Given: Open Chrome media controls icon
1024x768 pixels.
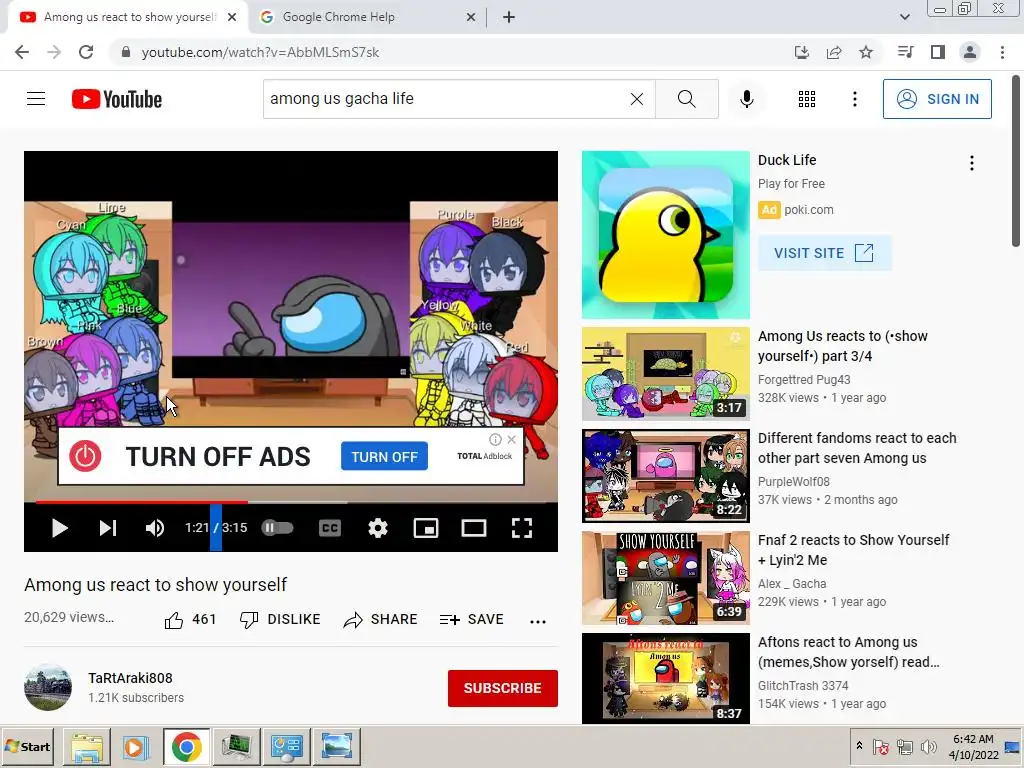Looking at the screenshot, I should [905, 52].
